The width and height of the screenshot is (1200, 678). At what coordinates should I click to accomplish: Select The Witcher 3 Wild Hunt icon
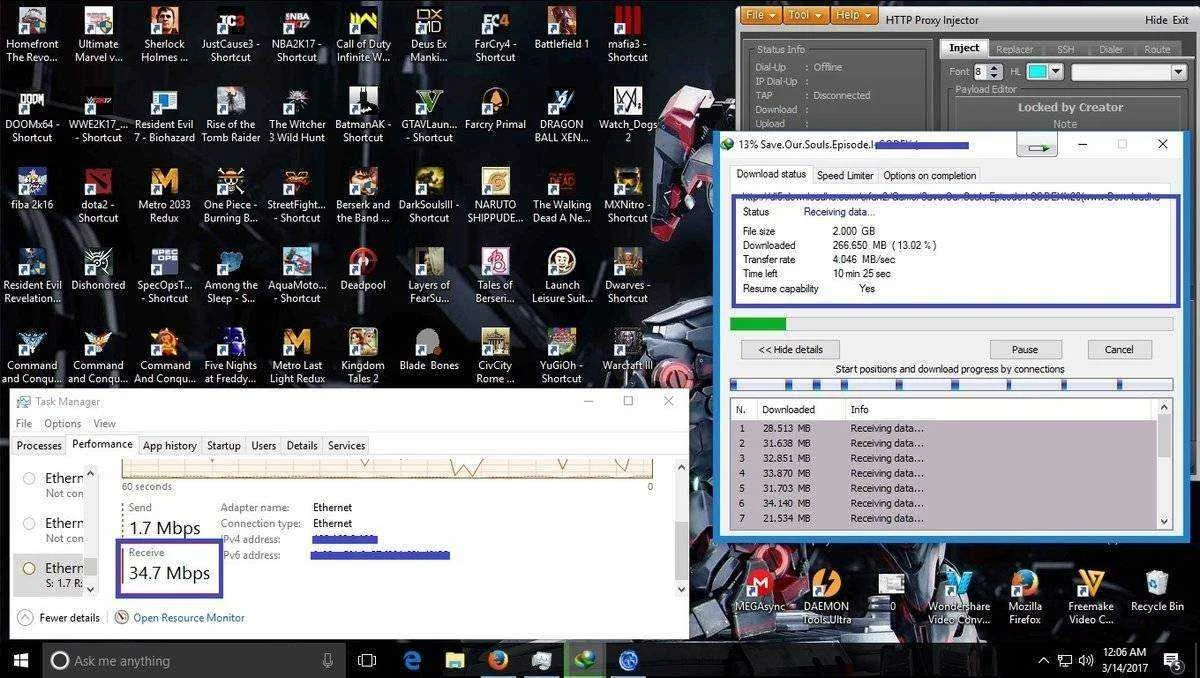pyautogui.click(x=297, y=116)
